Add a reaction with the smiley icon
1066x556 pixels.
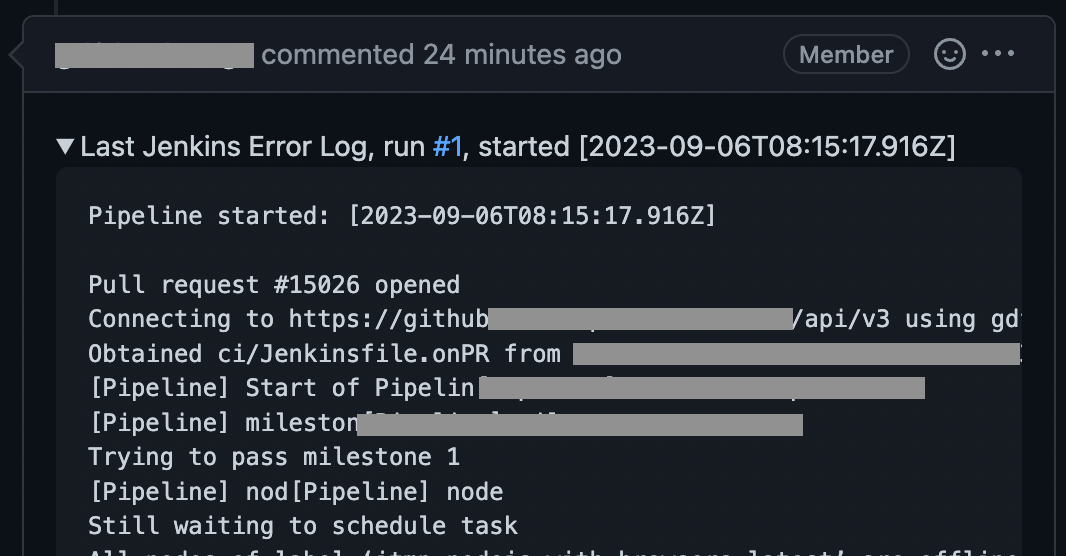950,54
